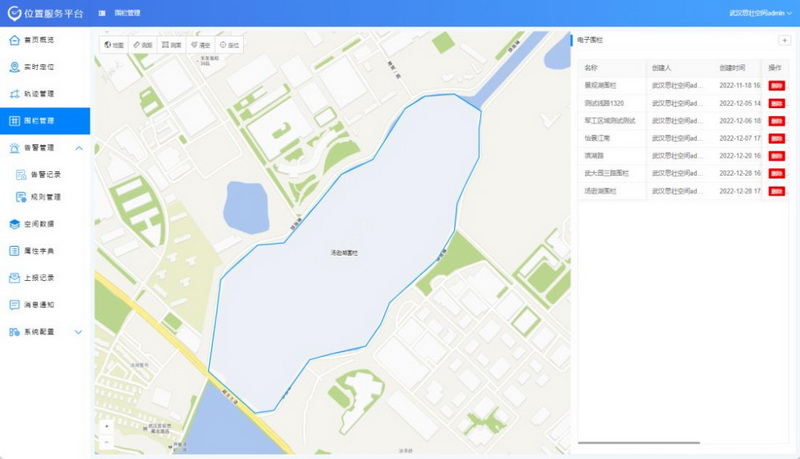800x459 pixels.
Task: Click the clear (清空) map tool
Action: pos(200,45)
